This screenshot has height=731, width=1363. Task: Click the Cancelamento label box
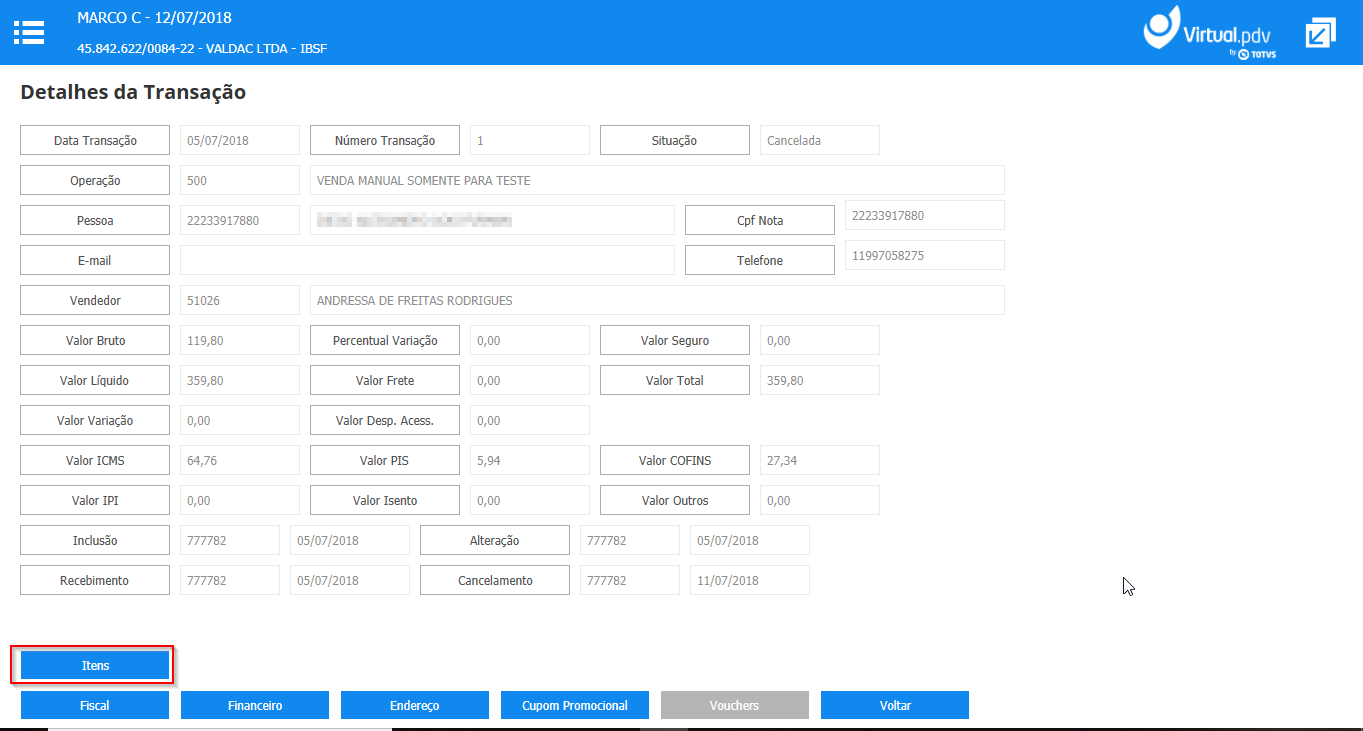tap(495, 580)
